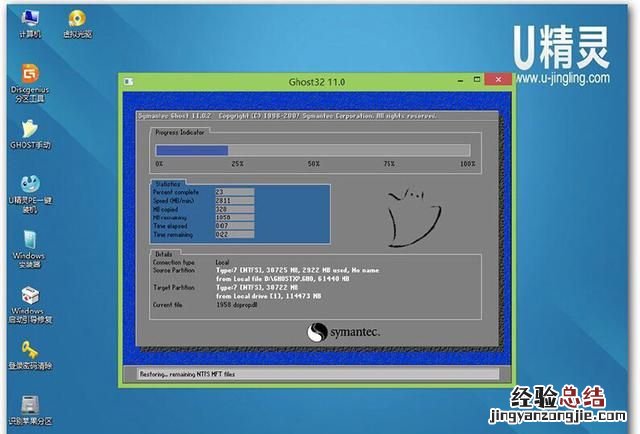Click the Symantec Ghost copyright header line

pyautogui.click(x=287, y=116)
